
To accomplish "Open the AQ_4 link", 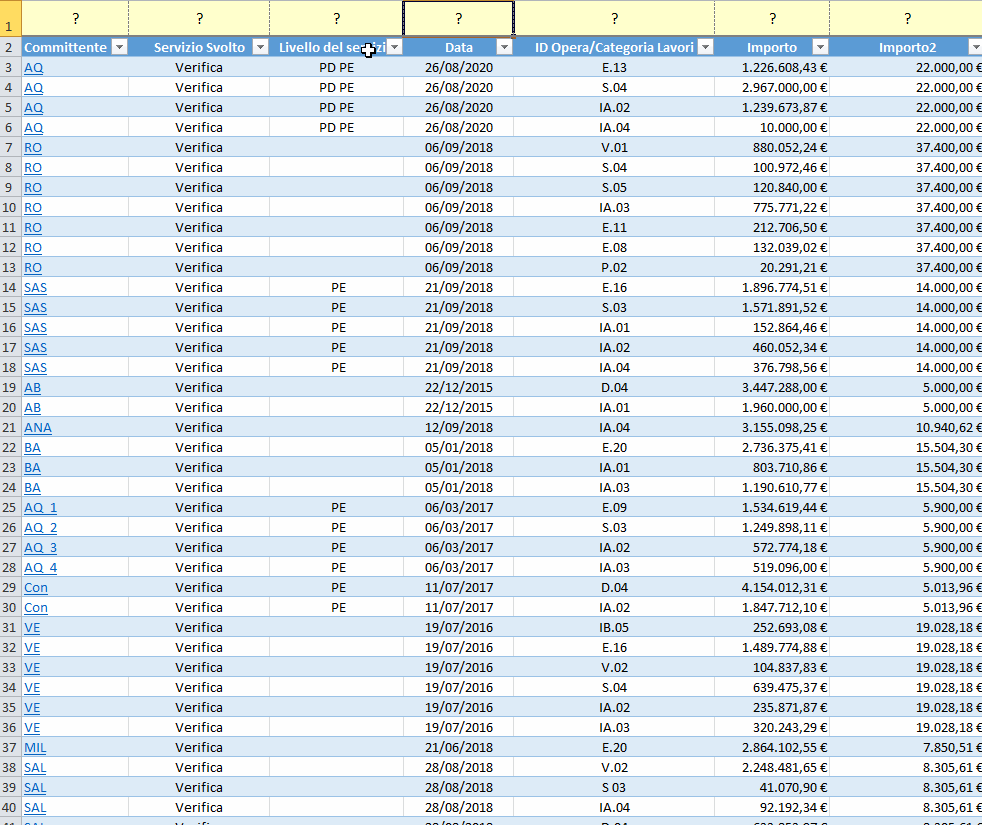I will pyautogui.click(x=41, y=568).
